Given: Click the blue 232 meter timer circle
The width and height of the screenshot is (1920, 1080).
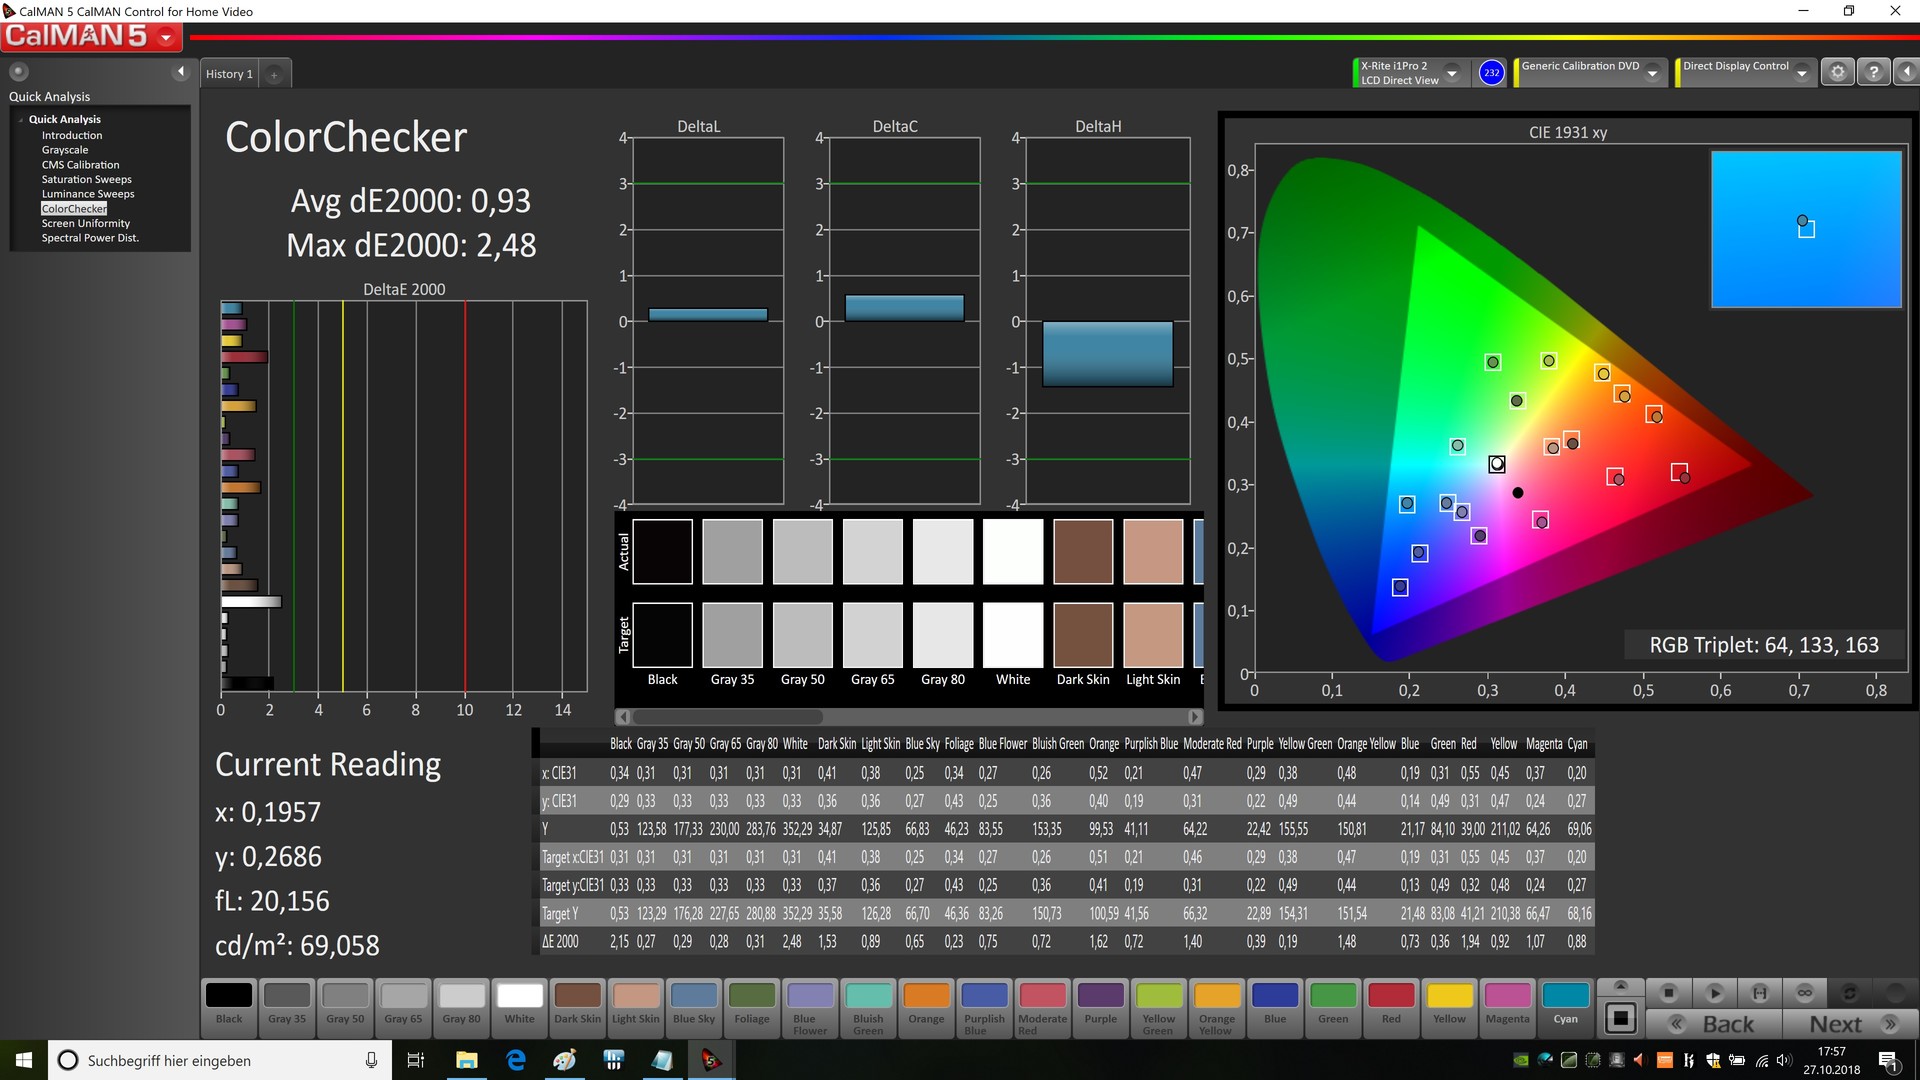Looking at the screenshot, I should pyautogui.click(x=1491, y=73).
